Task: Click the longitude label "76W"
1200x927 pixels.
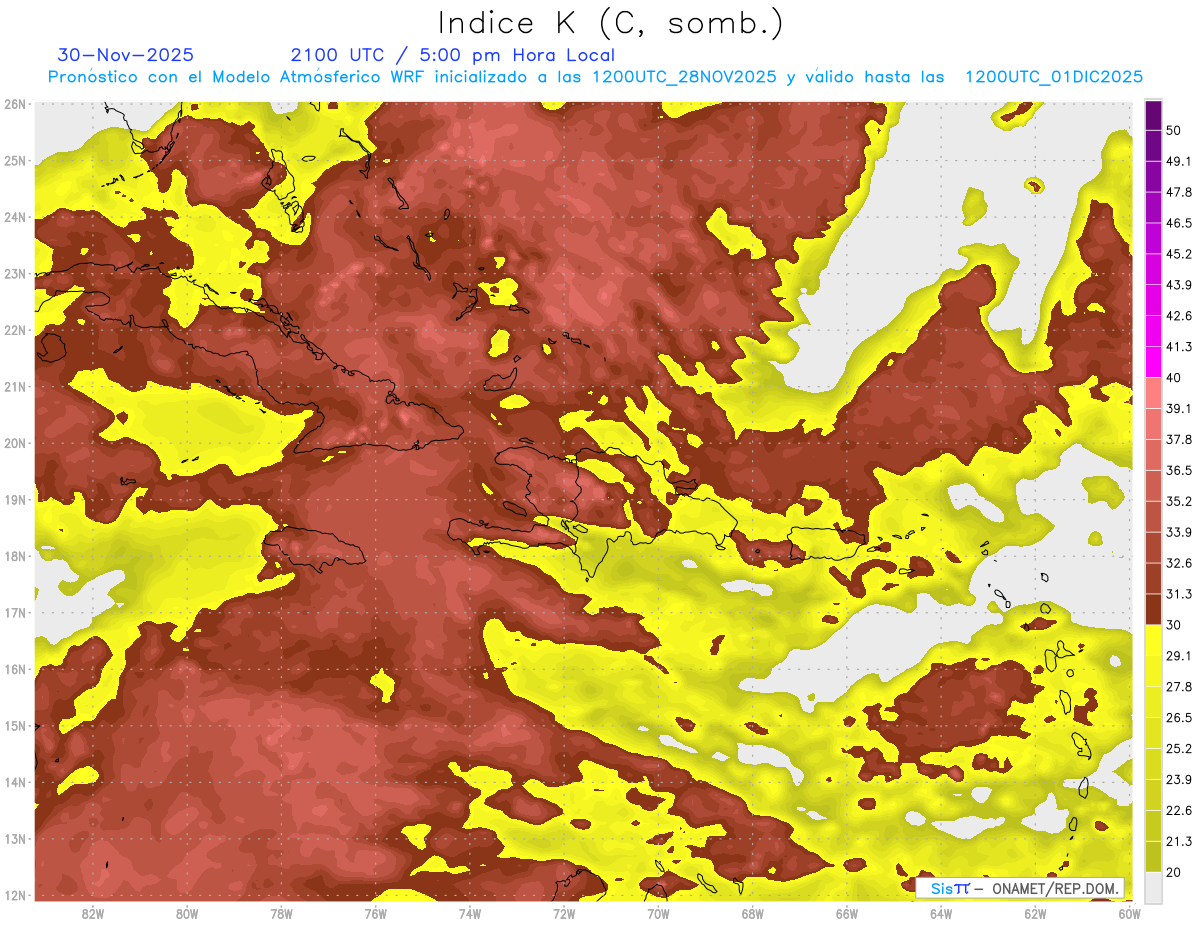Action: pos(375,914)
